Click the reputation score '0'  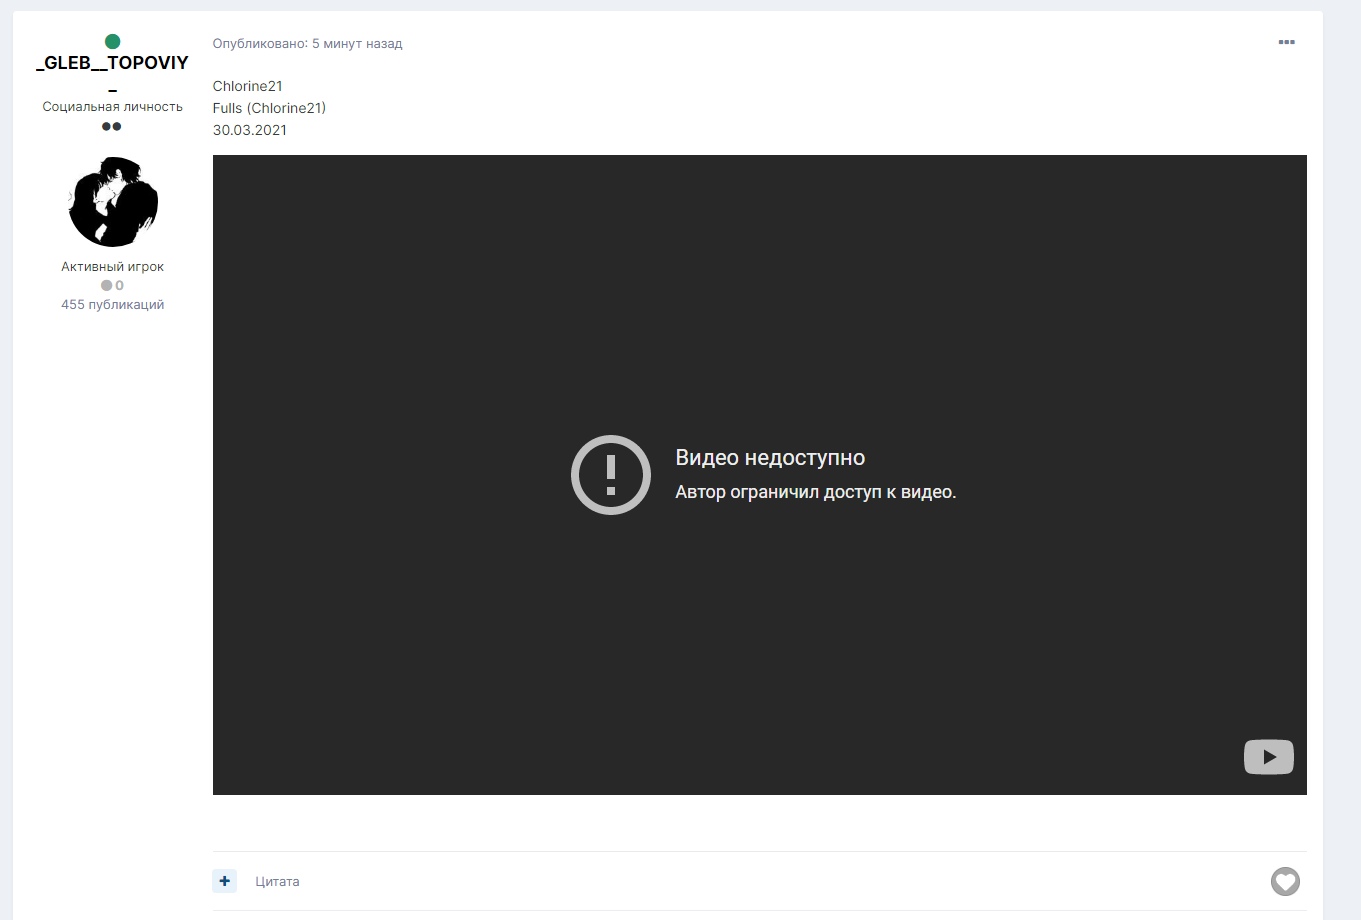coord(113,286)
